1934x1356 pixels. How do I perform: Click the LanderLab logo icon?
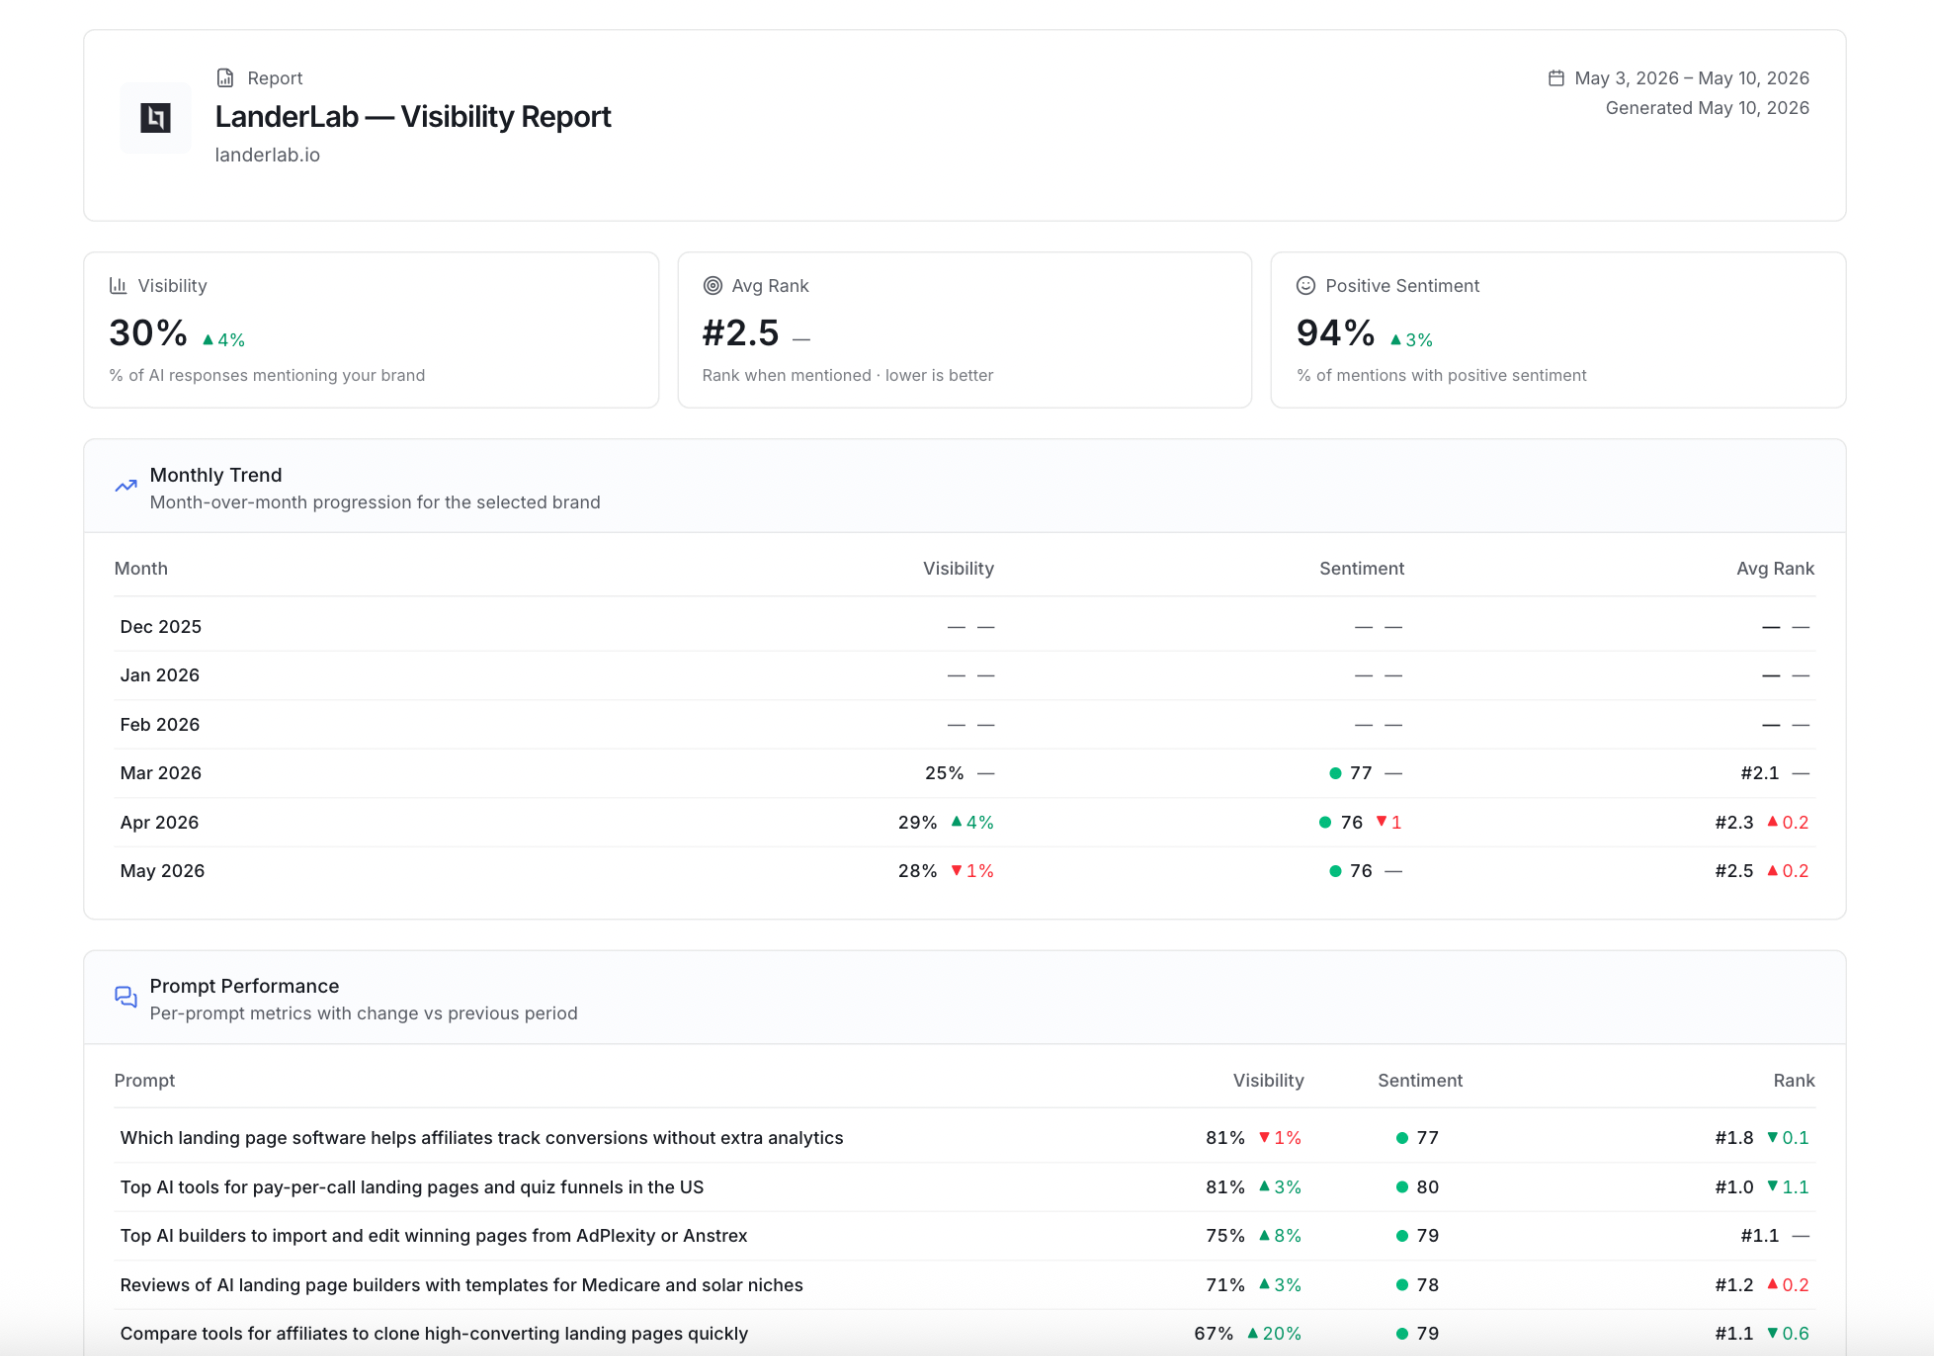tap(155, 118)
